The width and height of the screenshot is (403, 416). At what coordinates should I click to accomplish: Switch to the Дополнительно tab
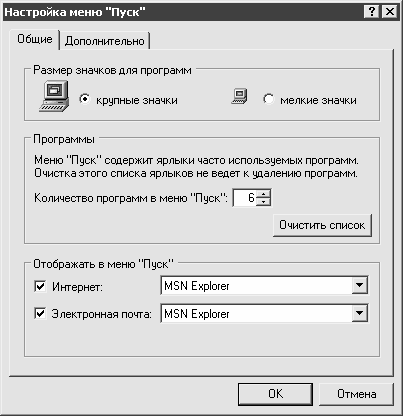point(105,41)
